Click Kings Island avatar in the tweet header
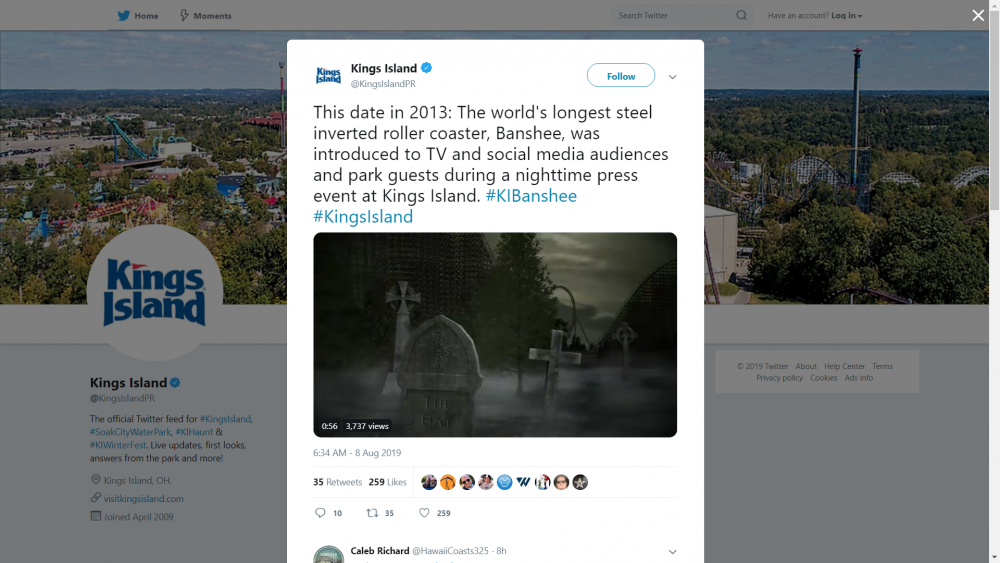The image size is (1000, 563). tap(328, 75)
